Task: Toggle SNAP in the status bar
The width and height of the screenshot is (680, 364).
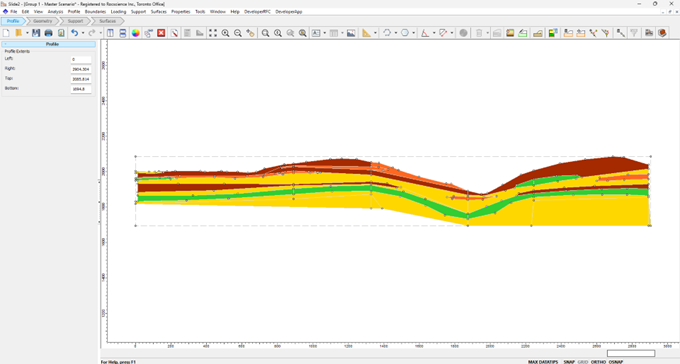Action: coord(569,362)
